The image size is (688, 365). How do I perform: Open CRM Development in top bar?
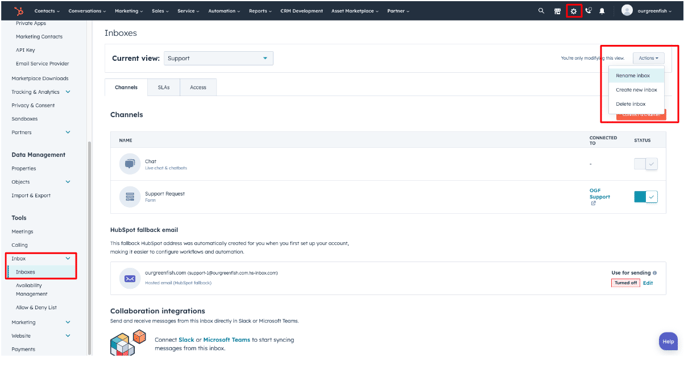301,11
